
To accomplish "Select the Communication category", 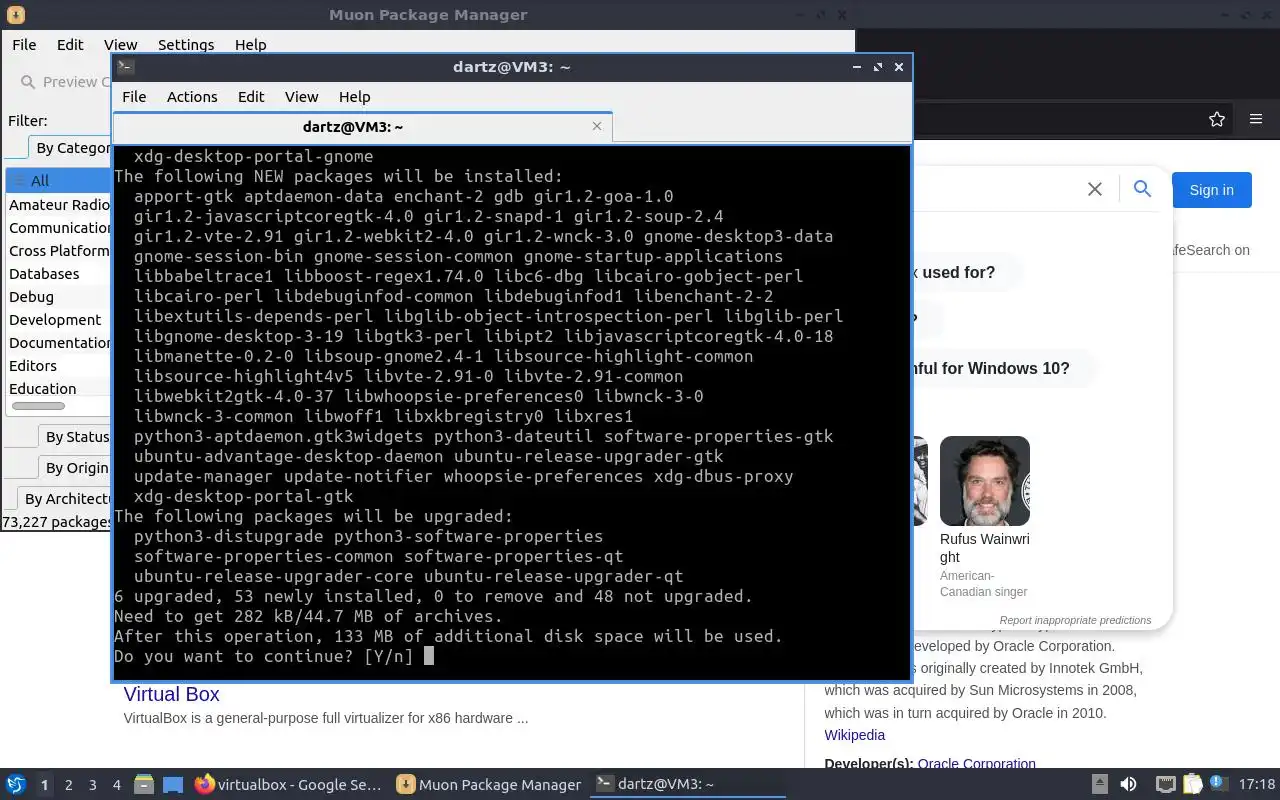I will (x=59, y=227).
